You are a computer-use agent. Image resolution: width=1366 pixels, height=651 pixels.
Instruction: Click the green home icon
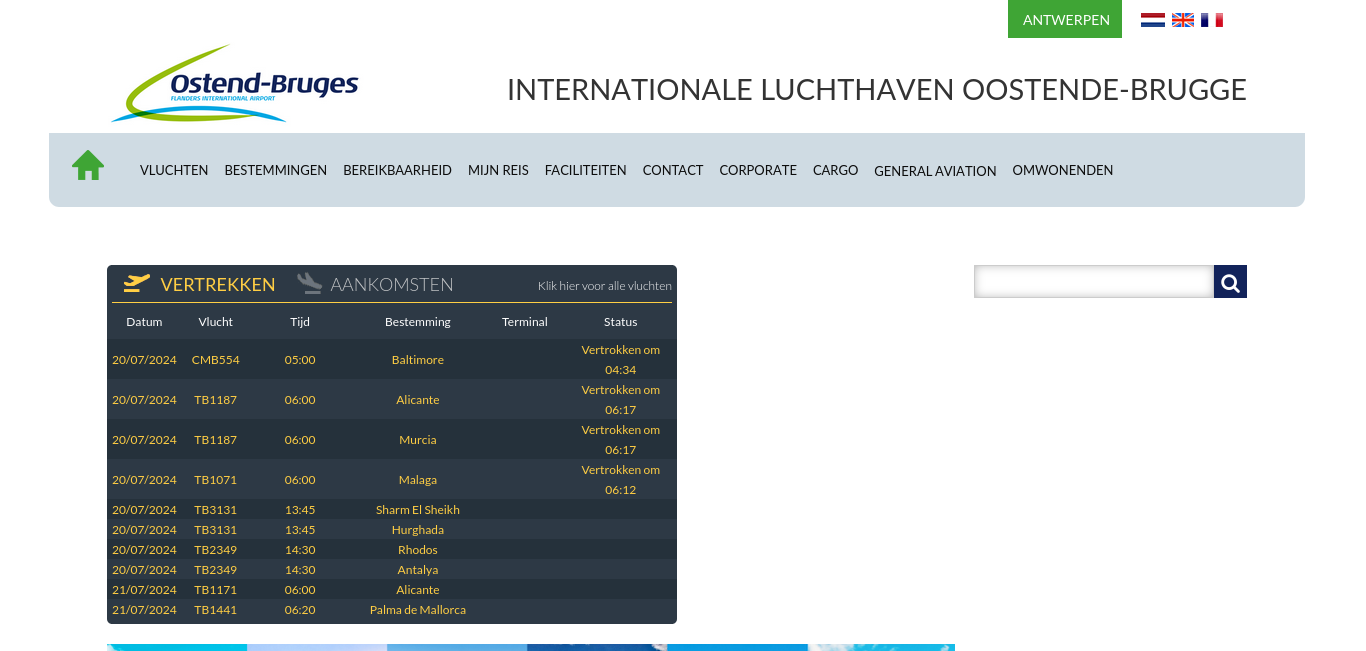(x=88, y=165)
